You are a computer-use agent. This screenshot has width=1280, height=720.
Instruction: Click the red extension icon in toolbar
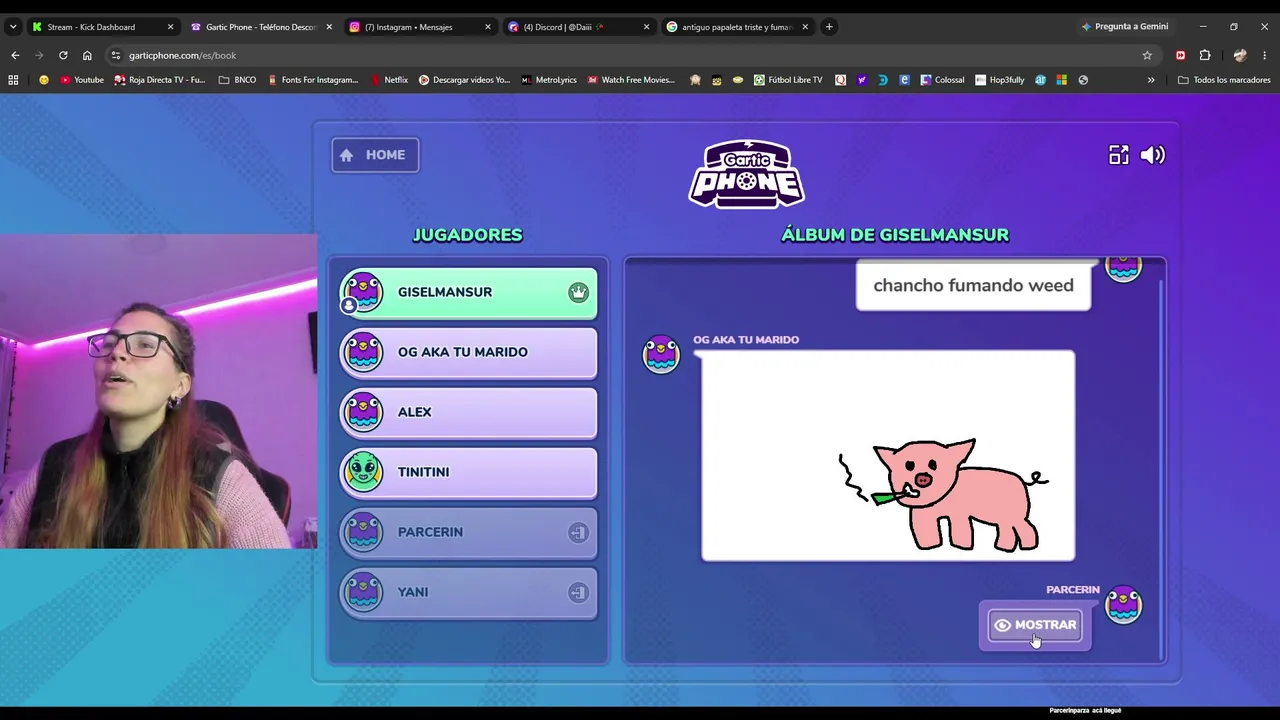(x=1181, y=55)
